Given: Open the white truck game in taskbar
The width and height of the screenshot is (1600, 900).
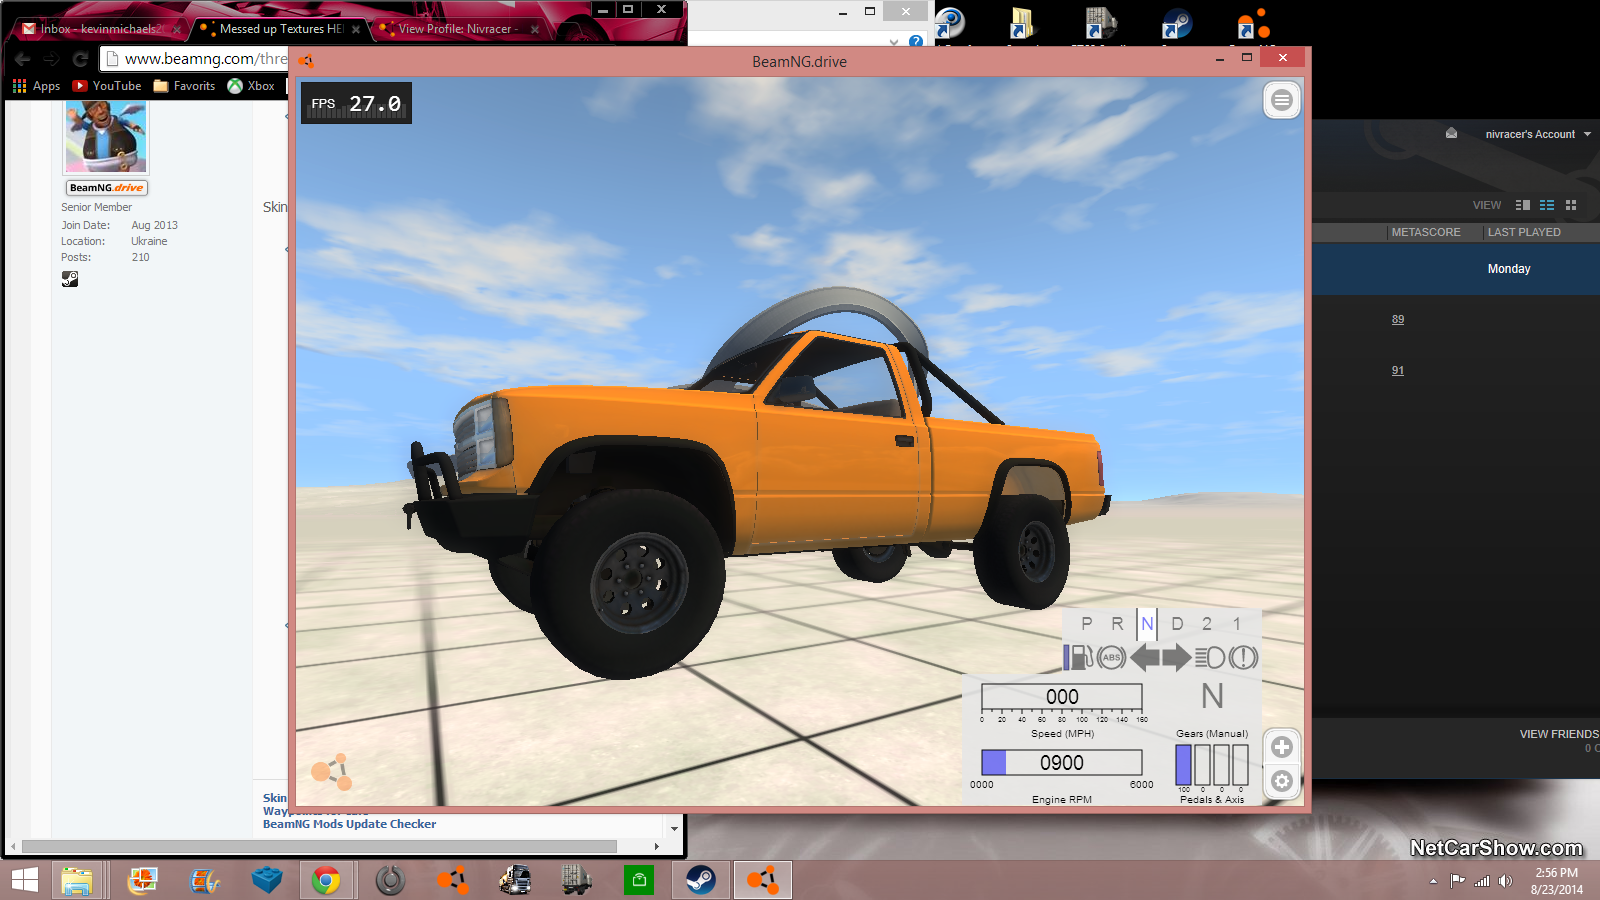Looking at the screenshot, I should tap(515, 880).
